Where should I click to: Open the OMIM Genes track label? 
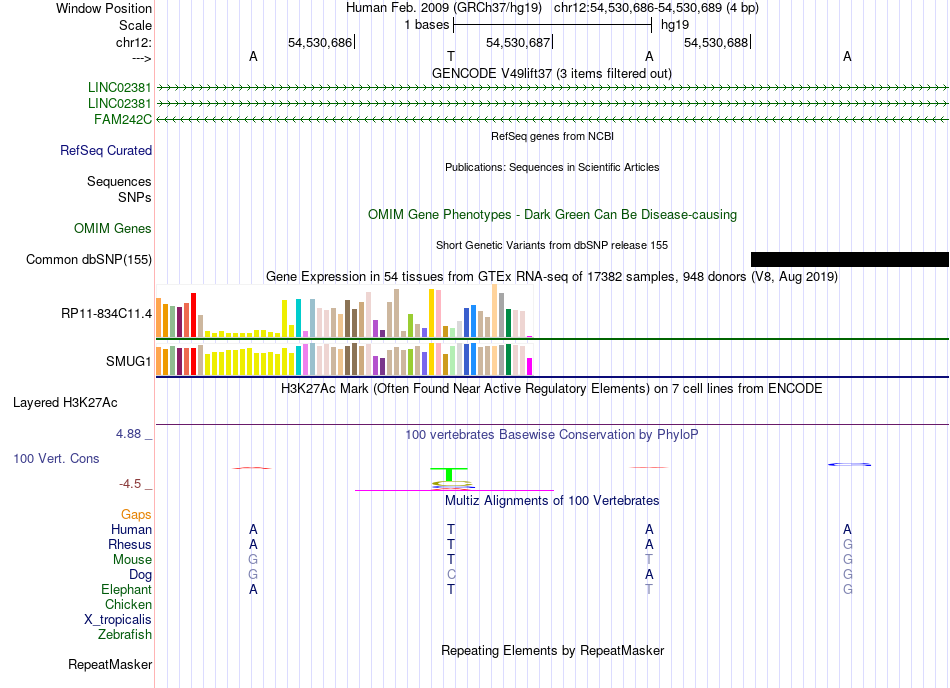[x=112, y=228]
